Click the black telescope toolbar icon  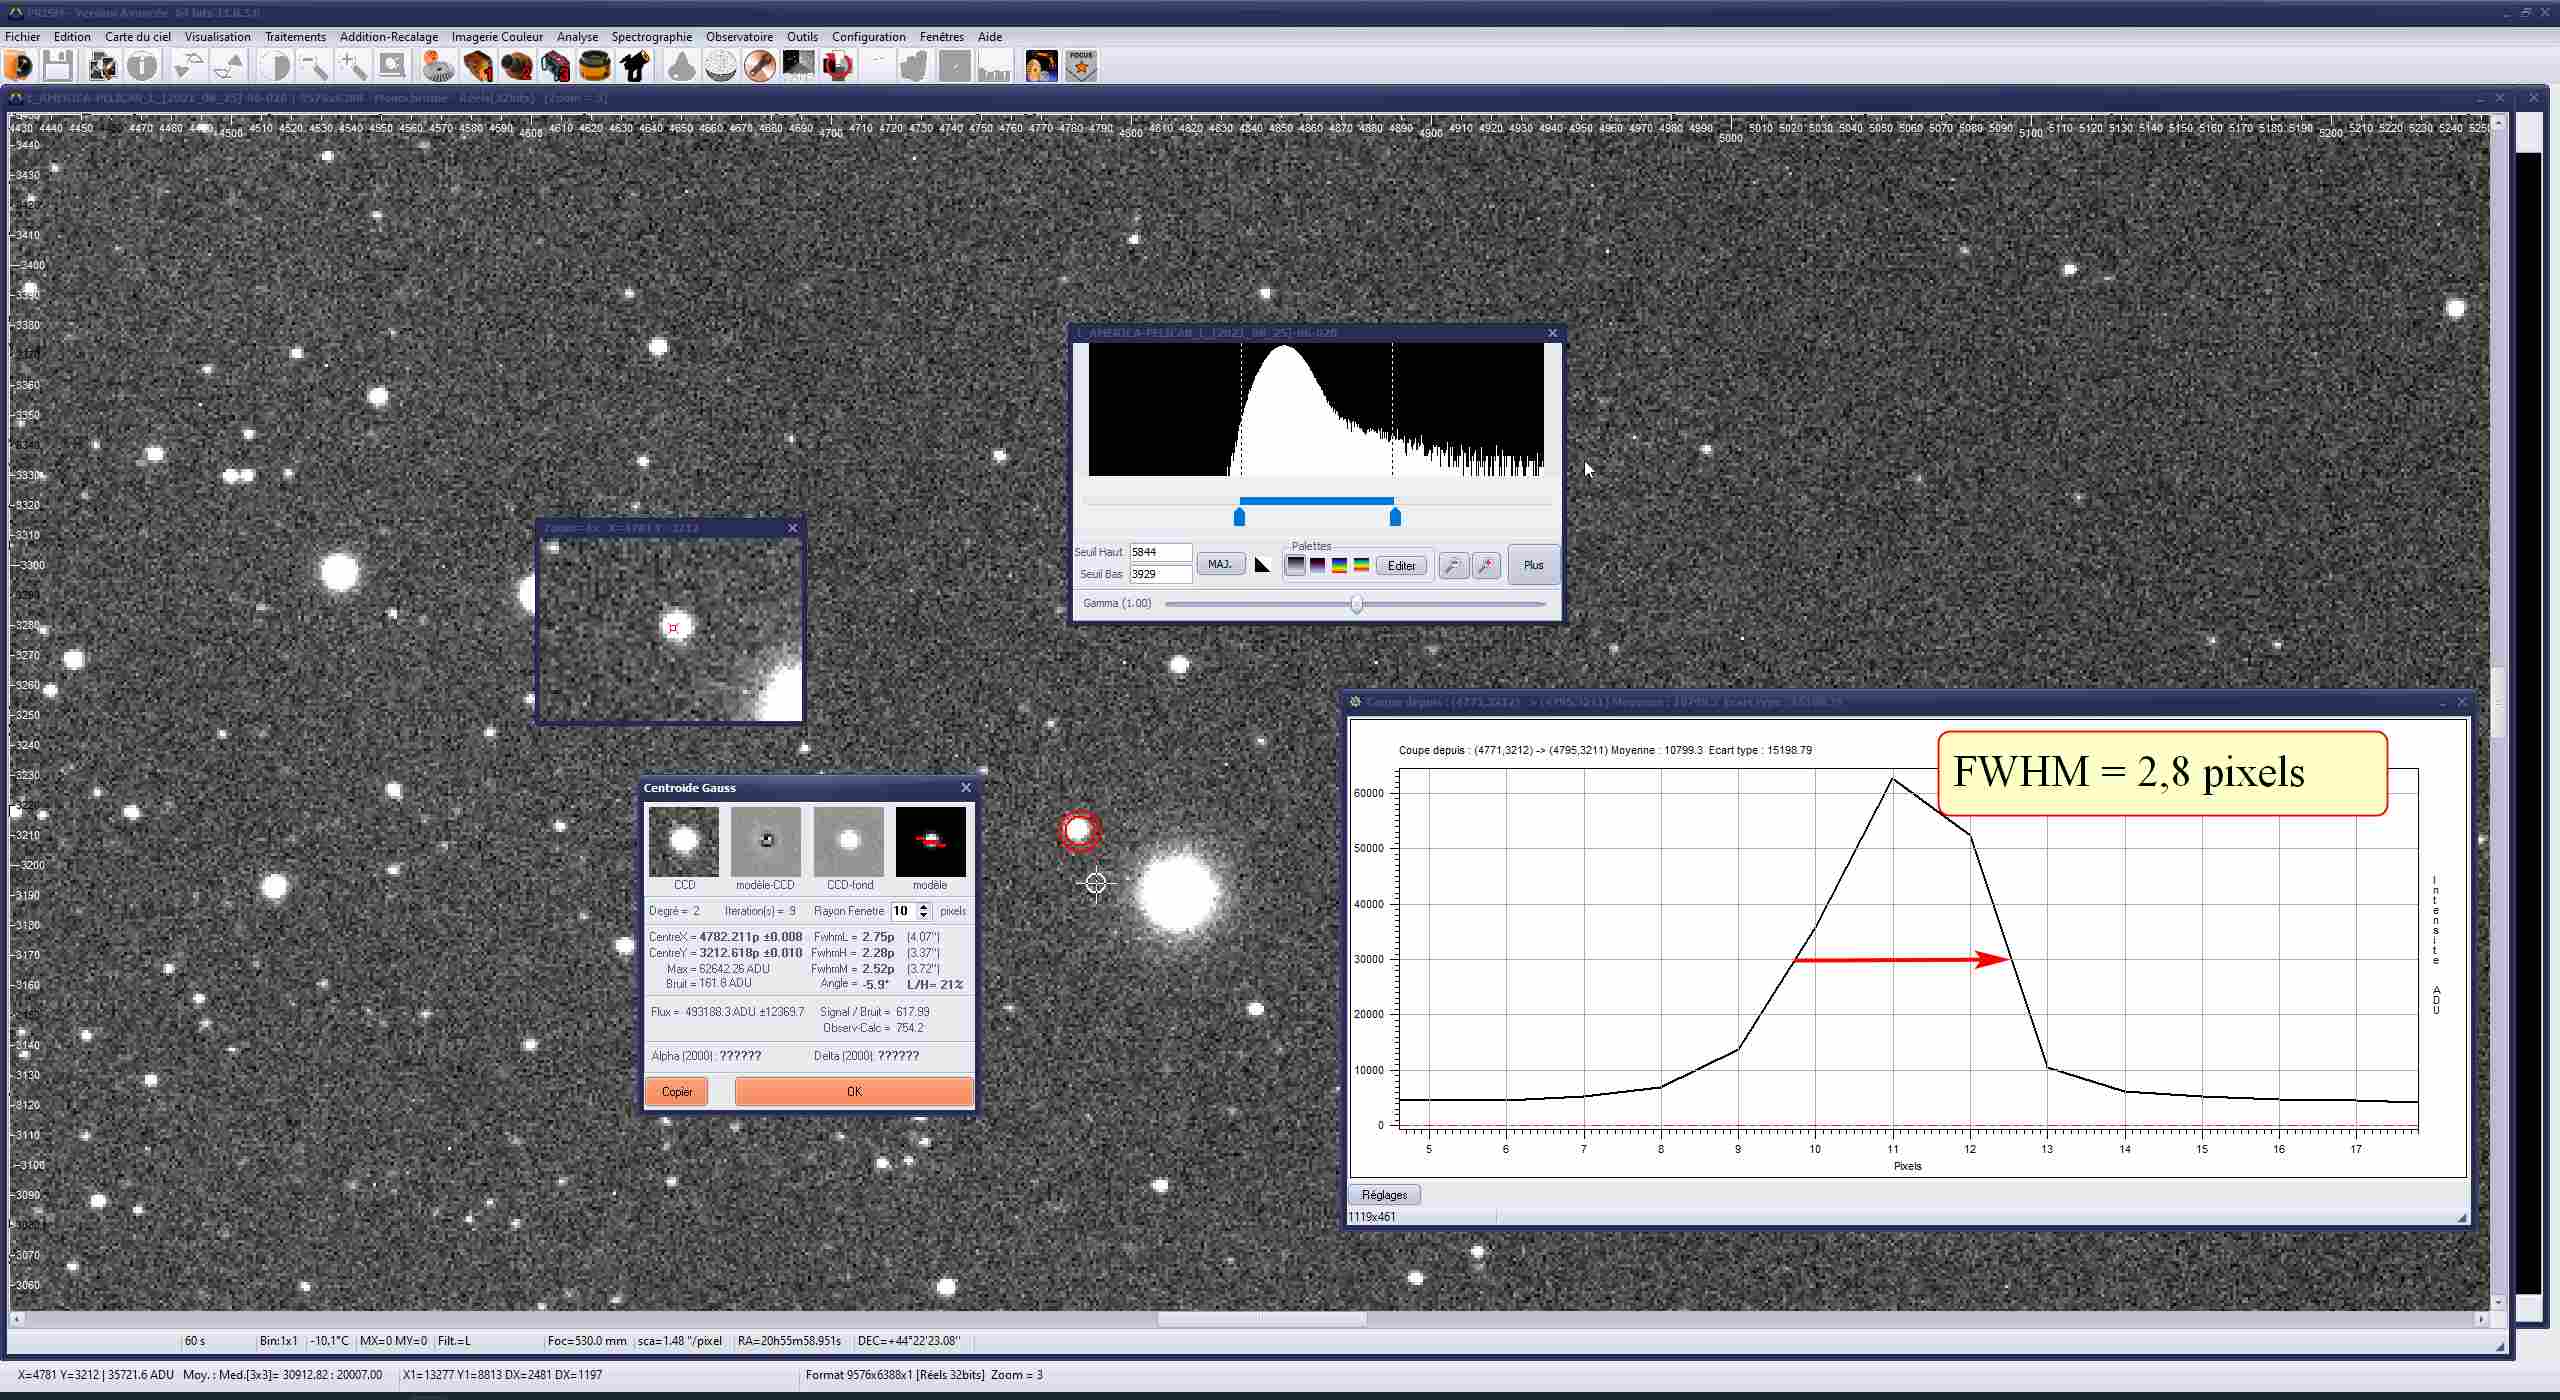point(634,67)
